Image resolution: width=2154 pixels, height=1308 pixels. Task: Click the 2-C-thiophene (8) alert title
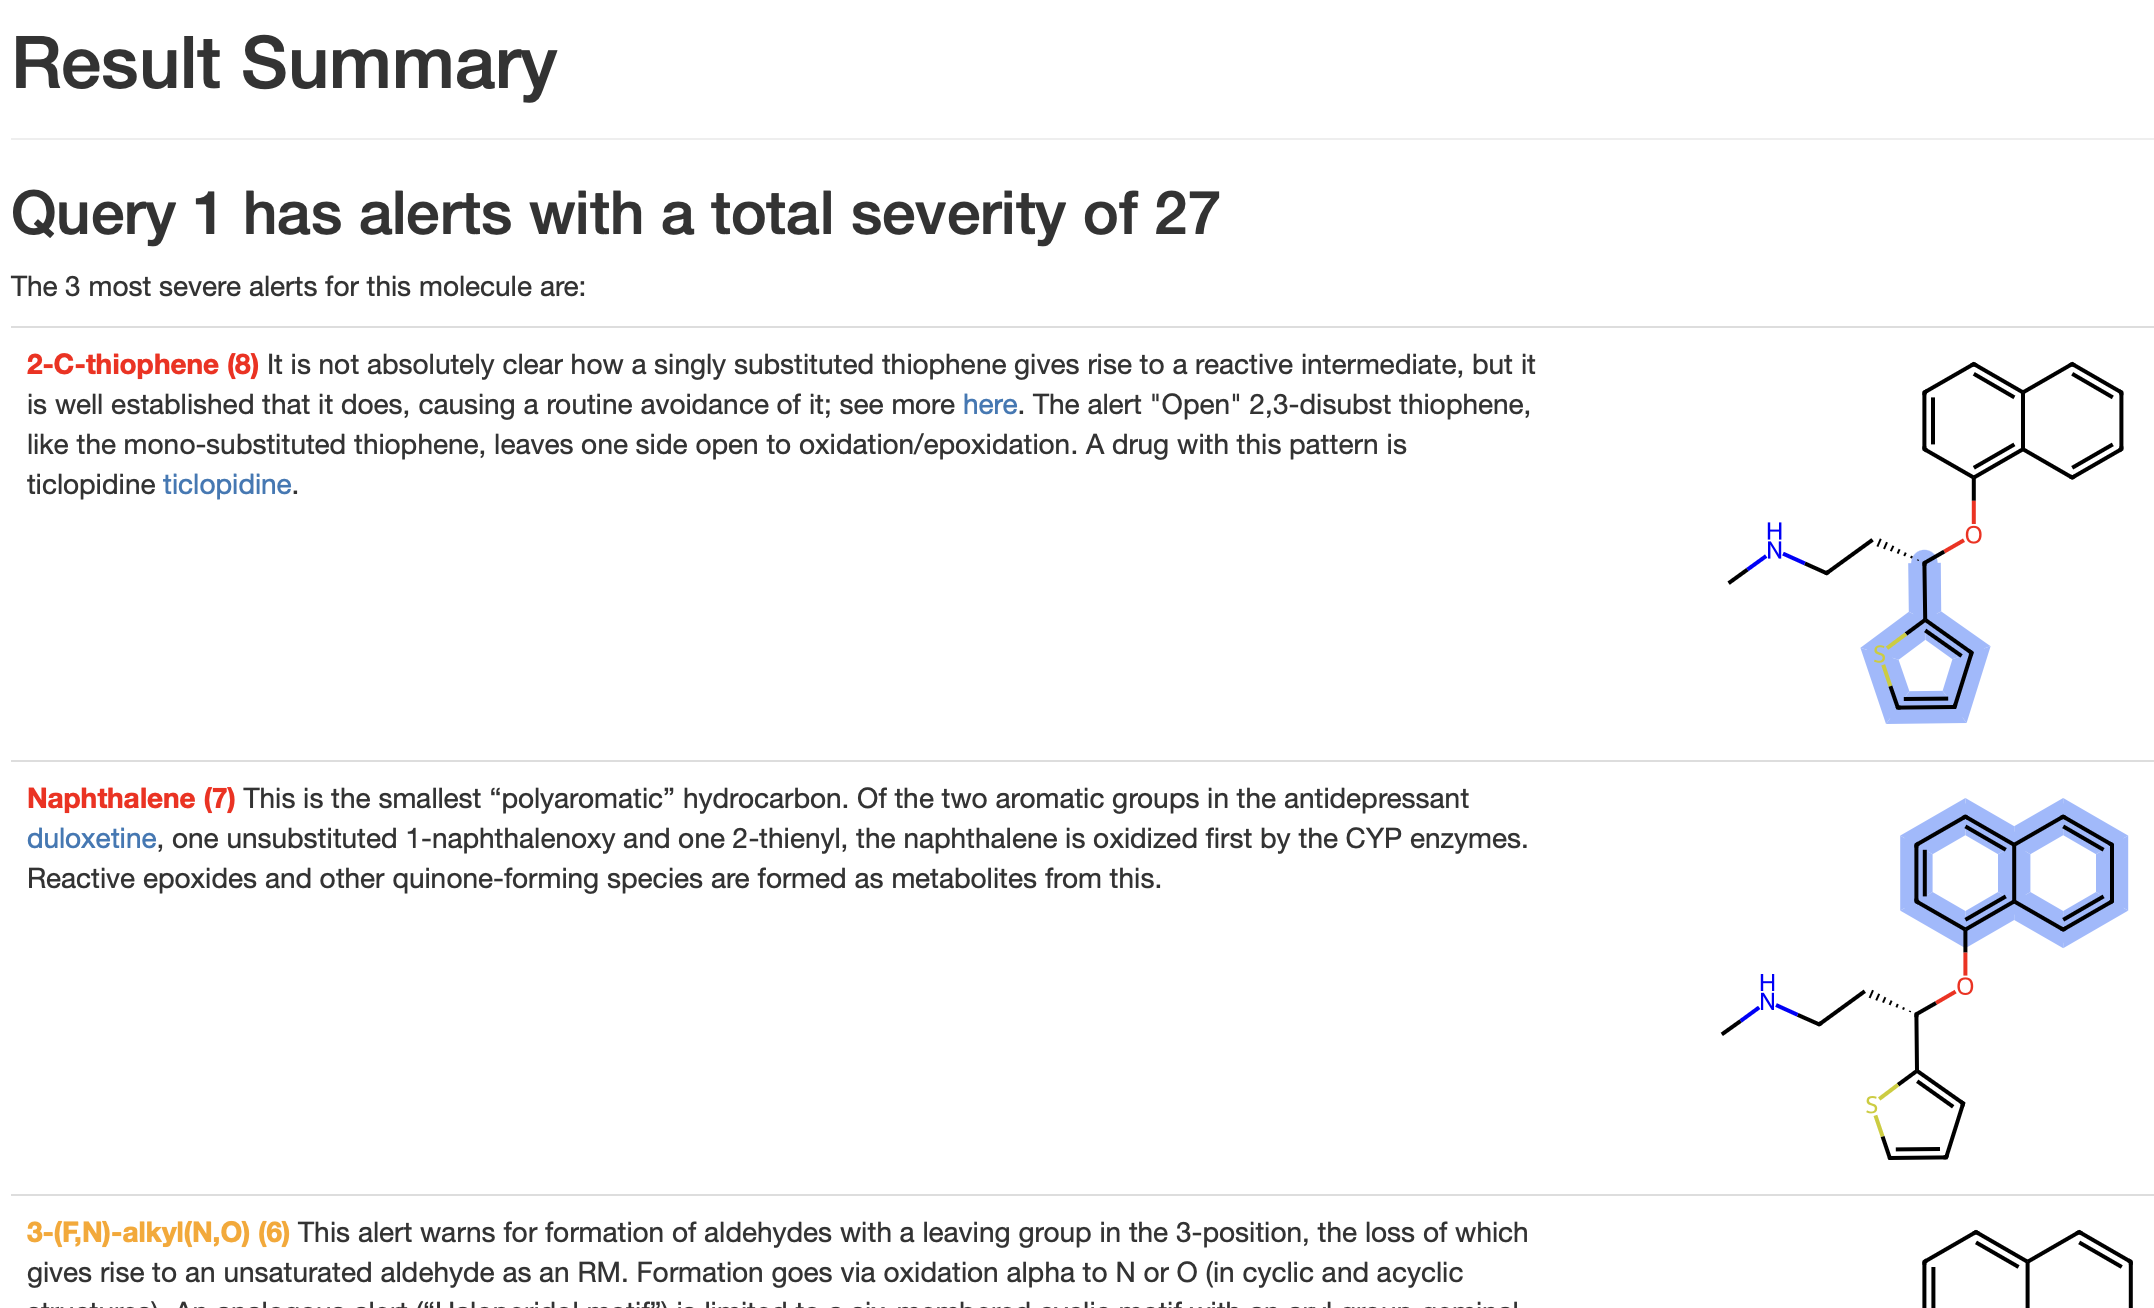point(142,365)
